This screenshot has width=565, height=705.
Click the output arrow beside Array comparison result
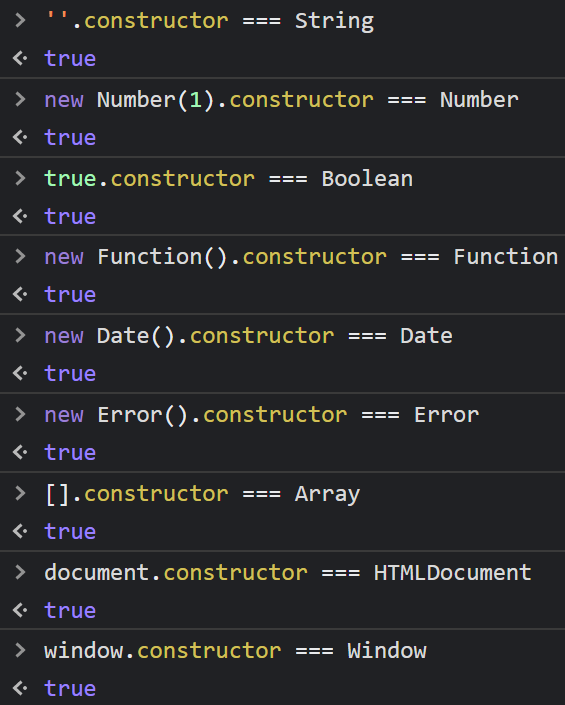[20, 531]
